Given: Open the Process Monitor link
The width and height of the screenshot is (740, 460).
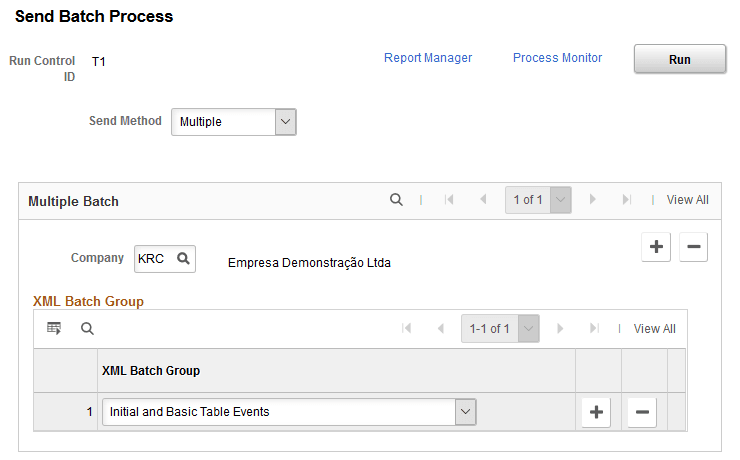Looking at the screenshot, I should coord(557,58).
